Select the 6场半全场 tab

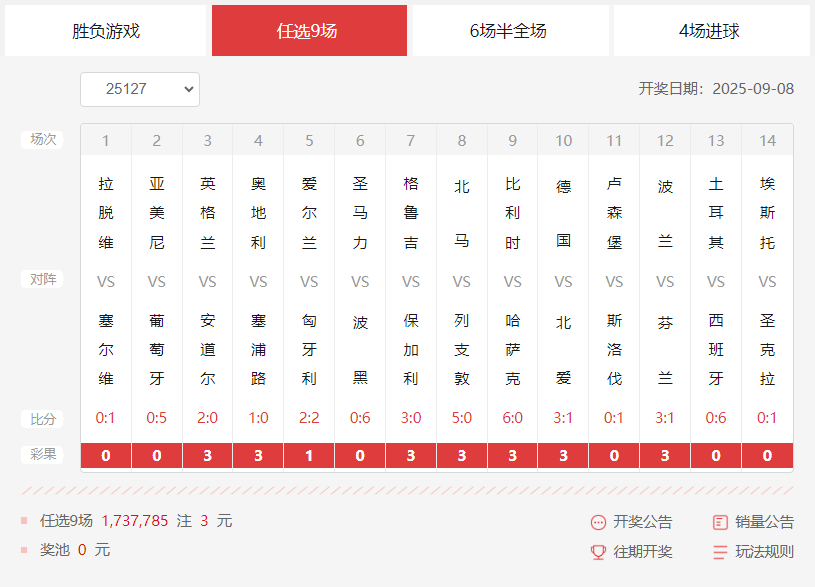click(508, 31)
